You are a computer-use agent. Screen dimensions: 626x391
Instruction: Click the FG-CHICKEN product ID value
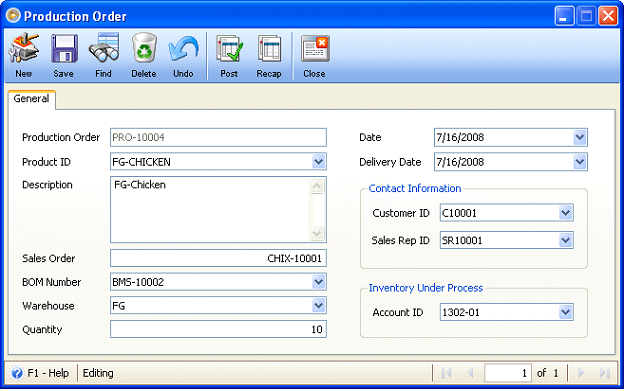click(x=141, y=162)
